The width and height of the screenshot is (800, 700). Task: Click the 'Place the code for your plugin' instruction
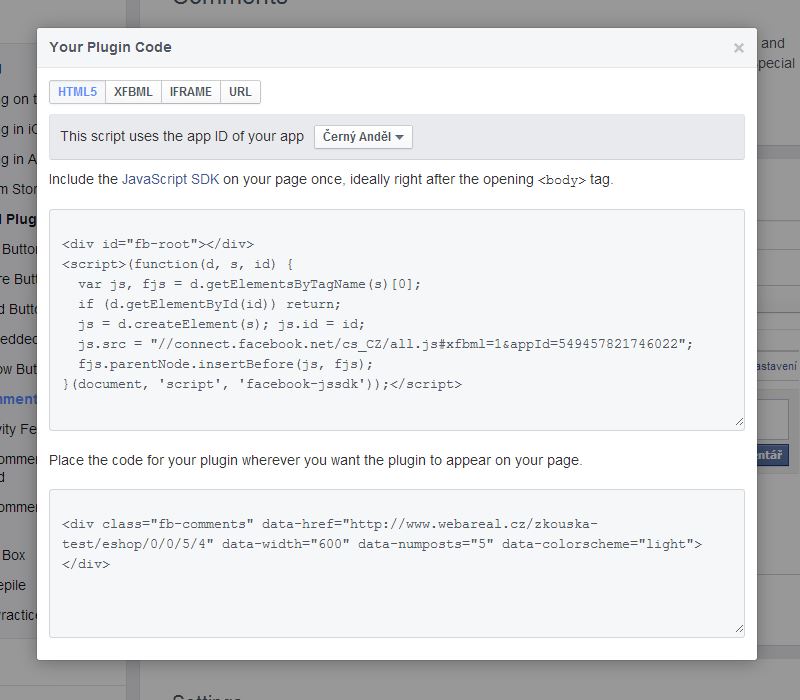(x=315, y=460)
